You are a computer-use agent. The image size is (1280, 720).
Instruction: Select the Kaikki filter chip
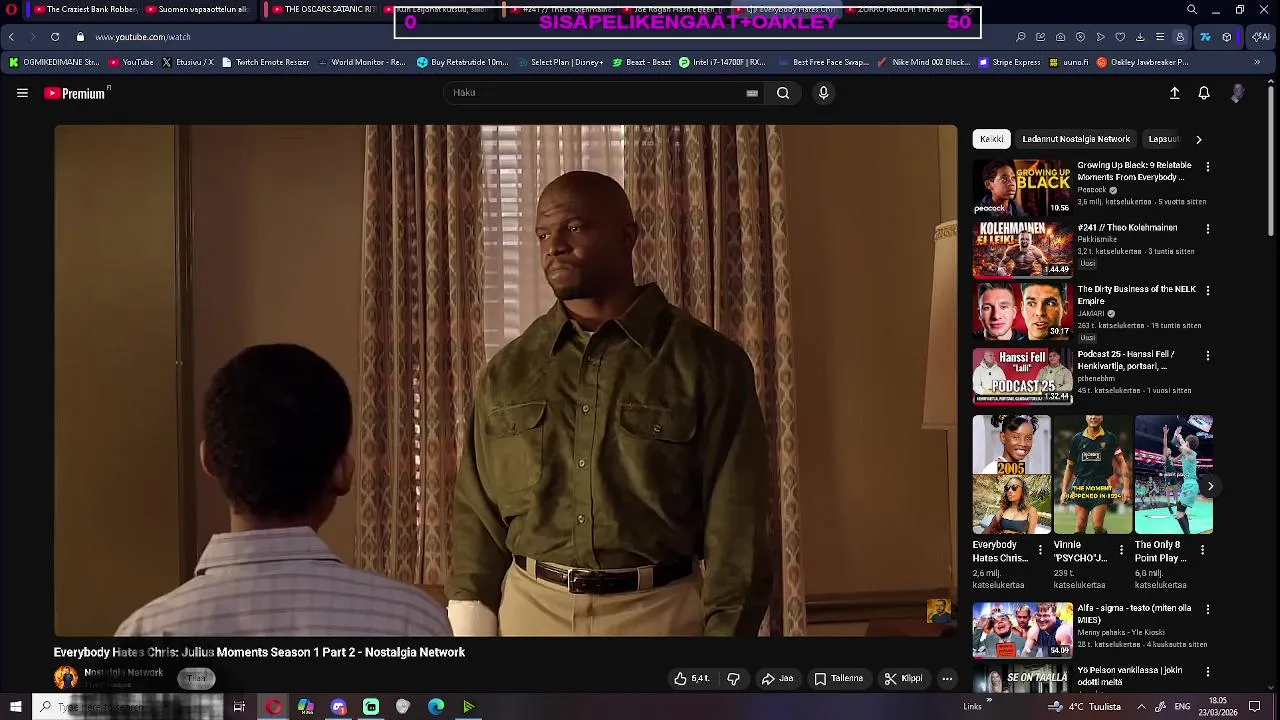pyautogui.click(x=992, y=139)
